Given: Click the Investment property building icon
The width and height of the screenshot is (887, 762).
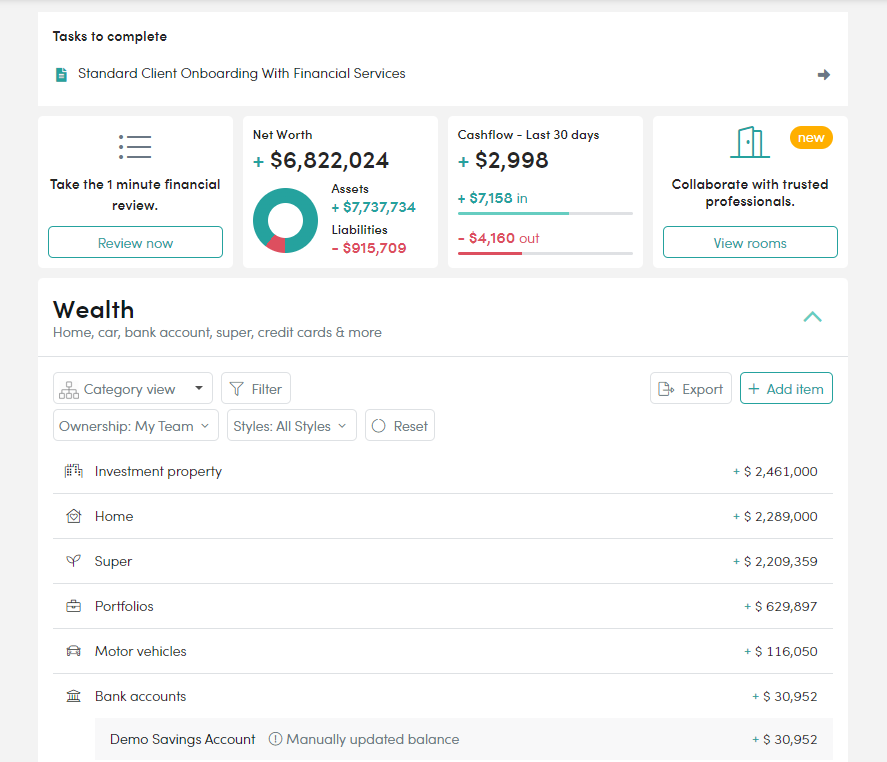Looking at the screenshot, I should click(x=74, y=471).
